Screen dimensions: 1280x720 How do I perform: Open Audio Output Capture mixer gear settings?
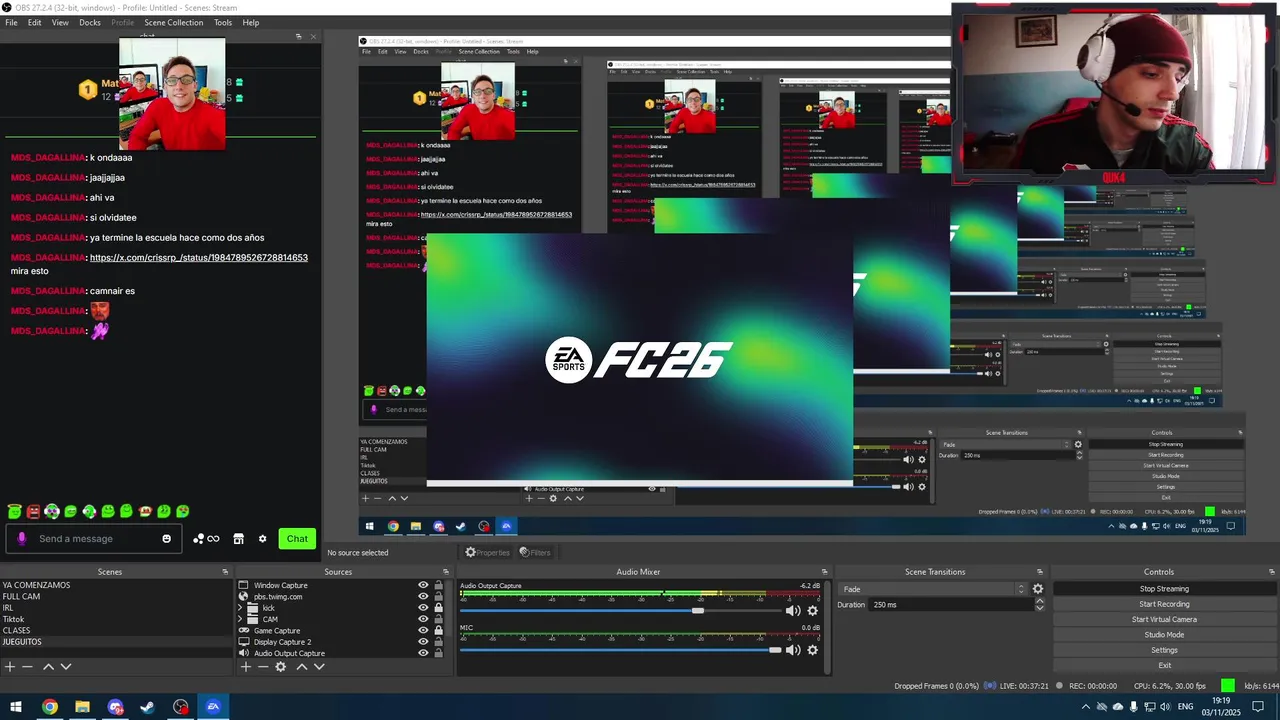click(812, 611)
